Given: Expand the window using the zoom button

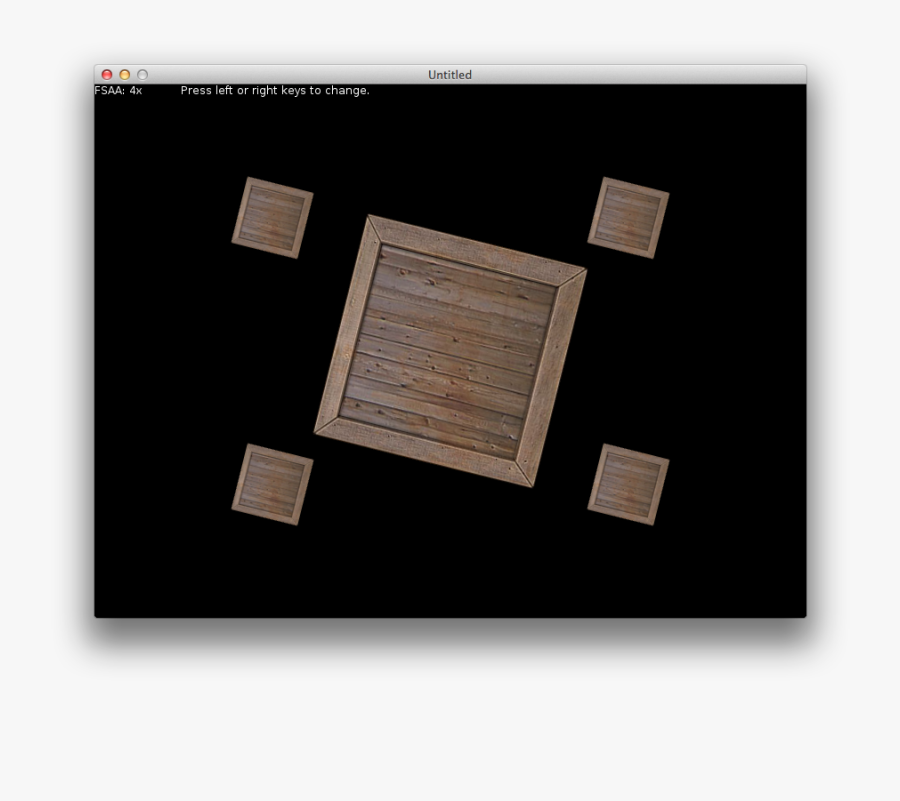Looking at the screenshot, I should tap(141, 74).
